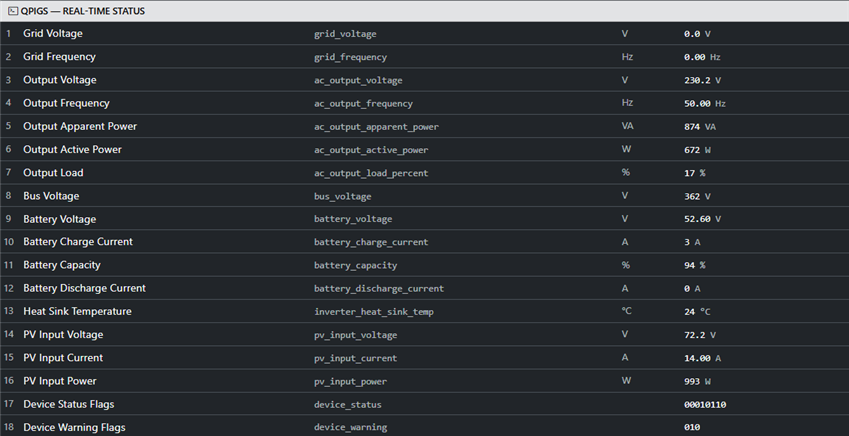This screenshot has height=436, width=849.
Task: Click the '230.2 V' output voltage value
Action: (702, 80)
